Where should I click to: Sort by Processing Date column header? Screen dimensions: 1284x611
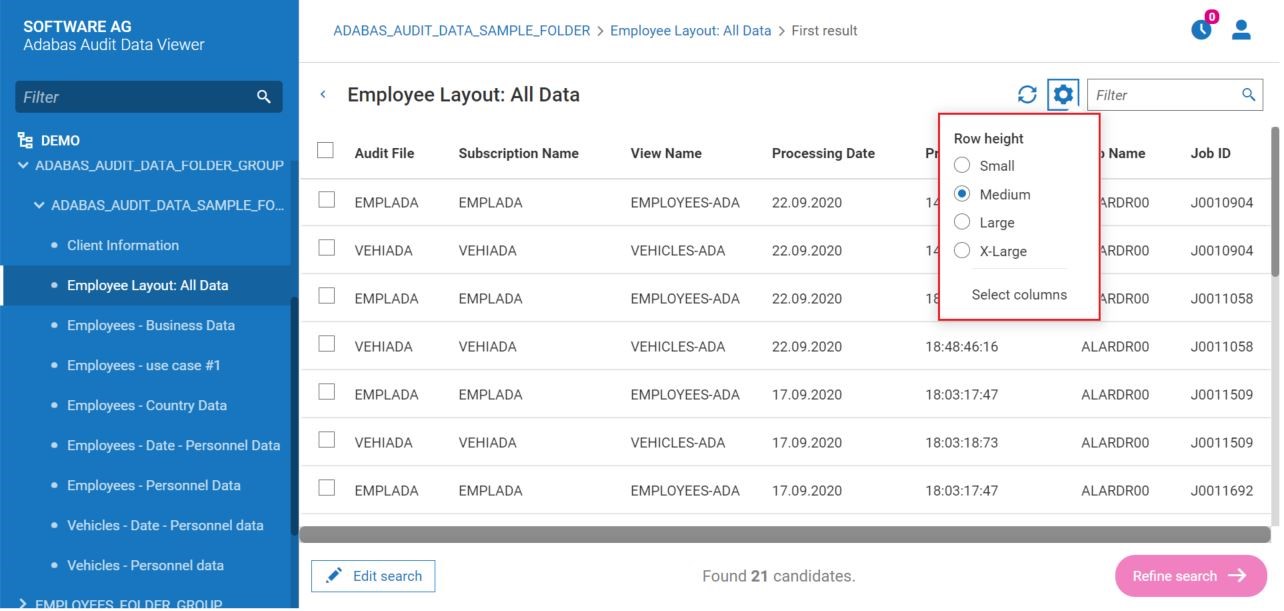point(823,153)
